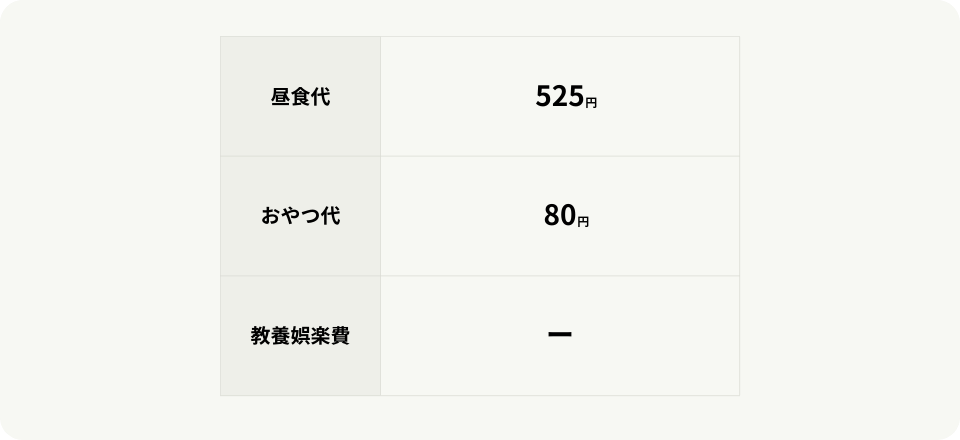The height and width of the screenshot is (440, 960).
Task: Select the おやつ代 label text
Action: [x=300, y=216]
